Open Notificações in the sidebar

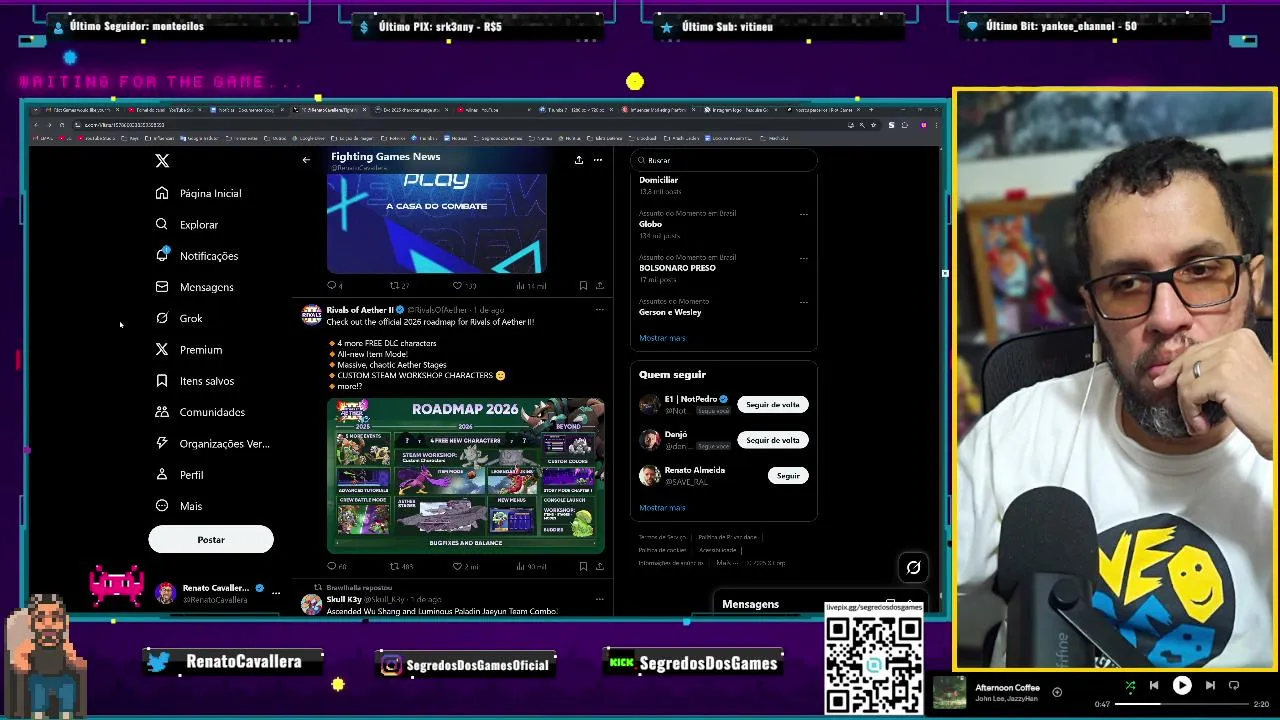click(197, 255)
